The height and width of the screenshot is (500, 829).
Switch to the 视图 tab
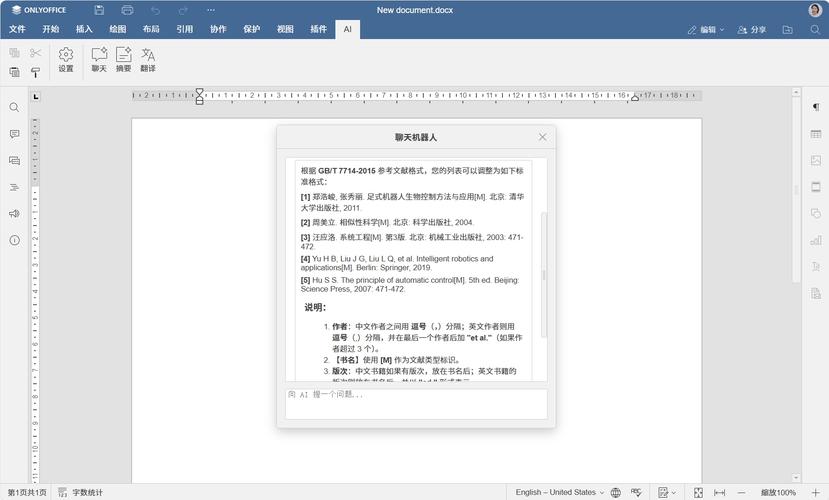[285, 29]
